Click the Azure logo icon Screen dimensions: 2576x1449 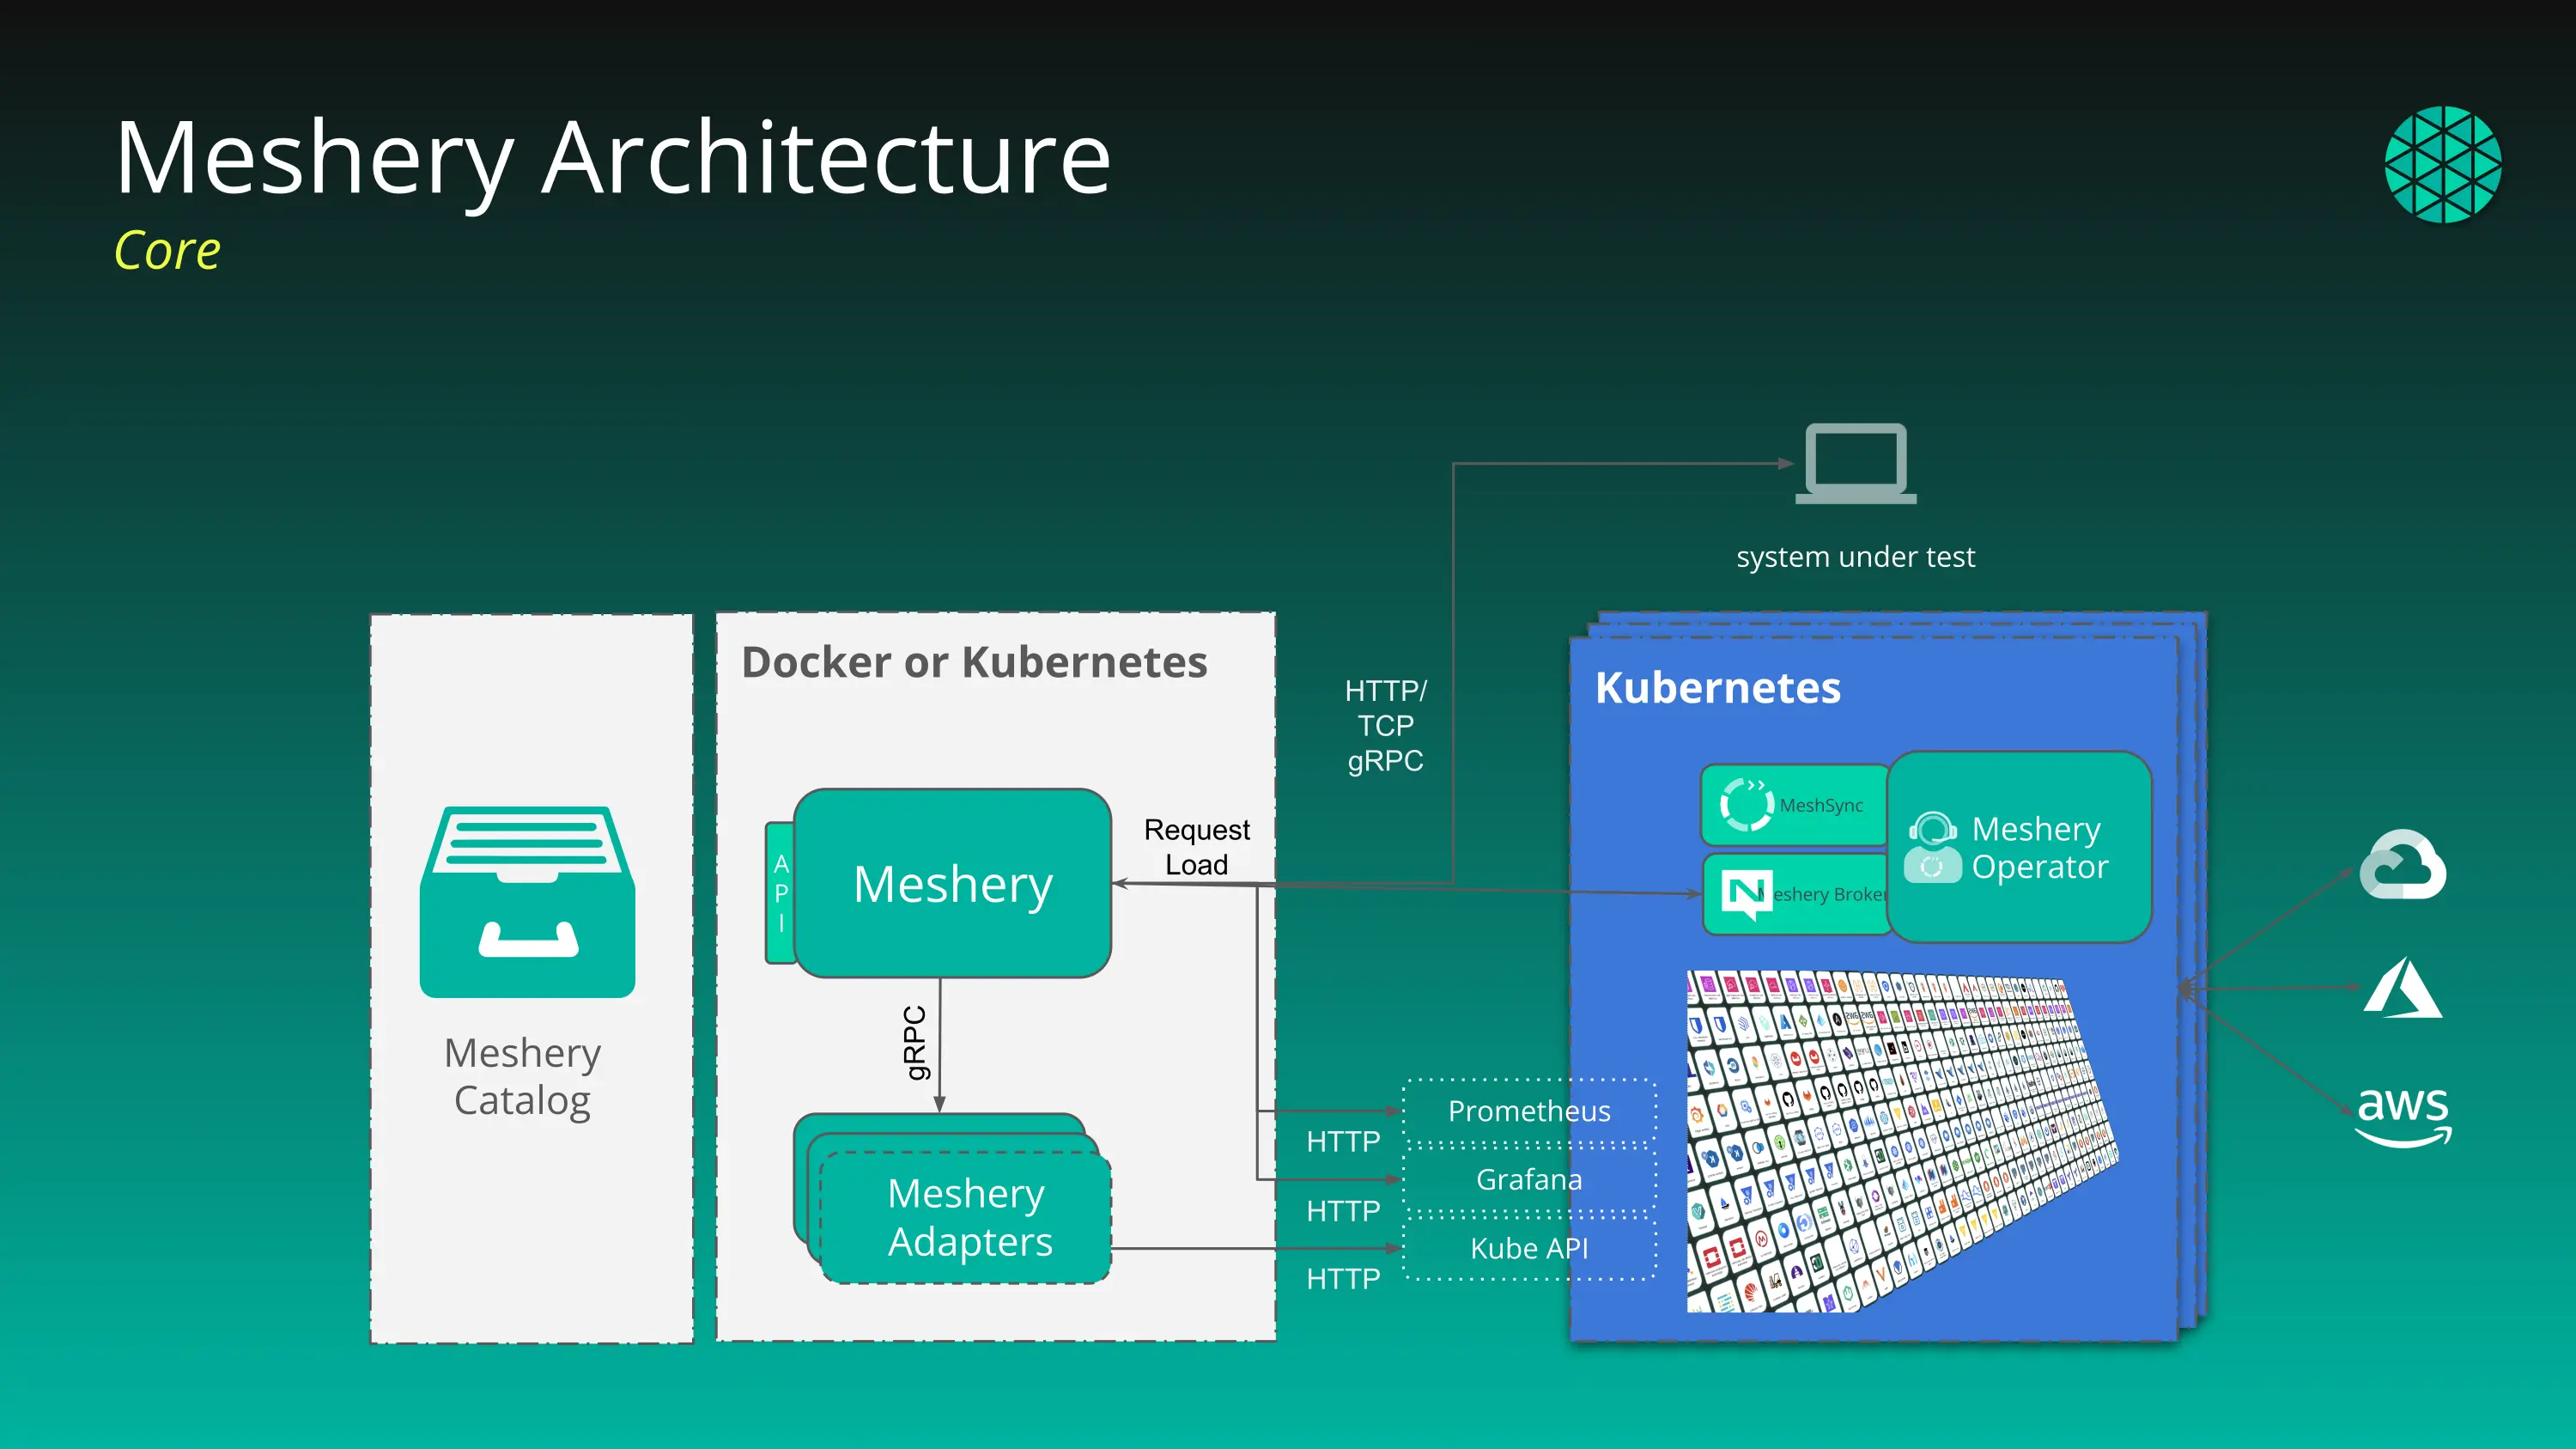(2402, 988)
